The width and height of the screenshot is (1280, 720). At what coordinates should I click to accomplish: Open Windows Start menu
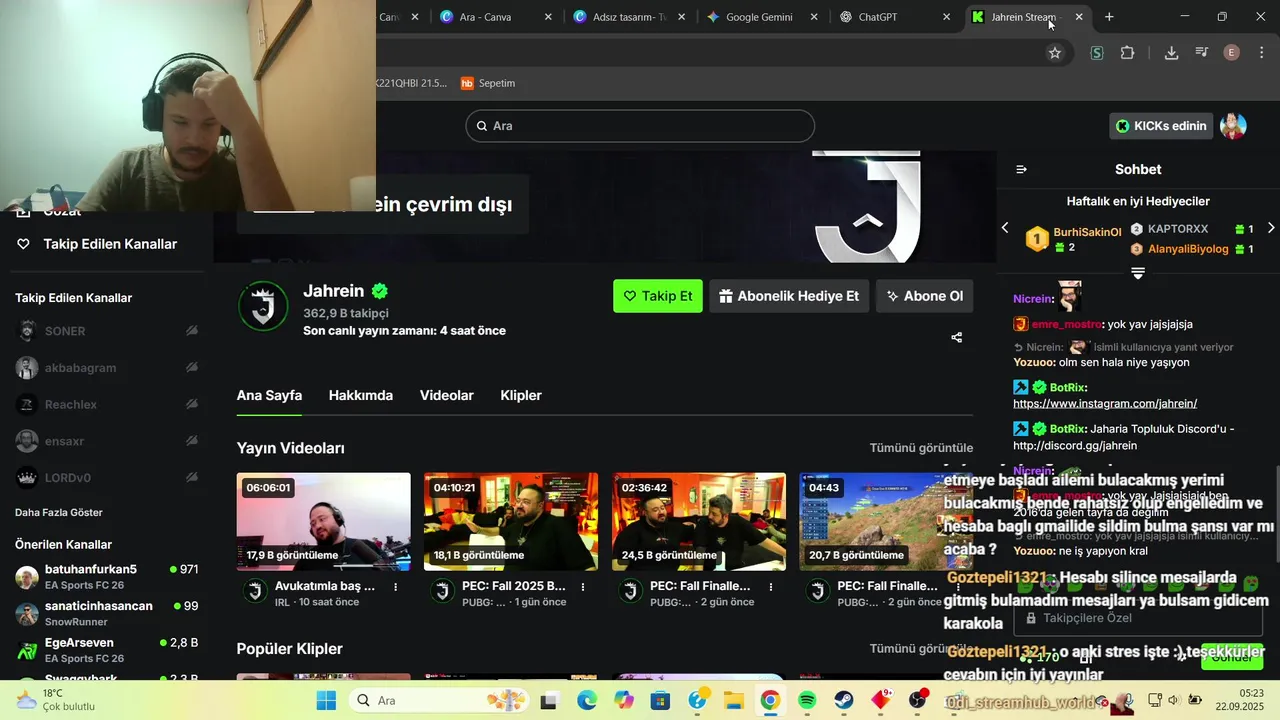pyautogui.click(x=327, y=700)
